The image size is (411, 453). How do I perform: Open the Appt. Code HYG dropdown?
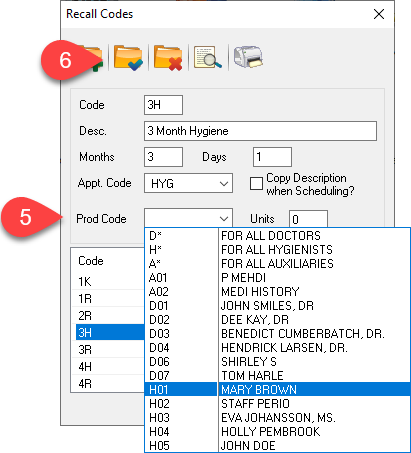click(x=188, y=183)
